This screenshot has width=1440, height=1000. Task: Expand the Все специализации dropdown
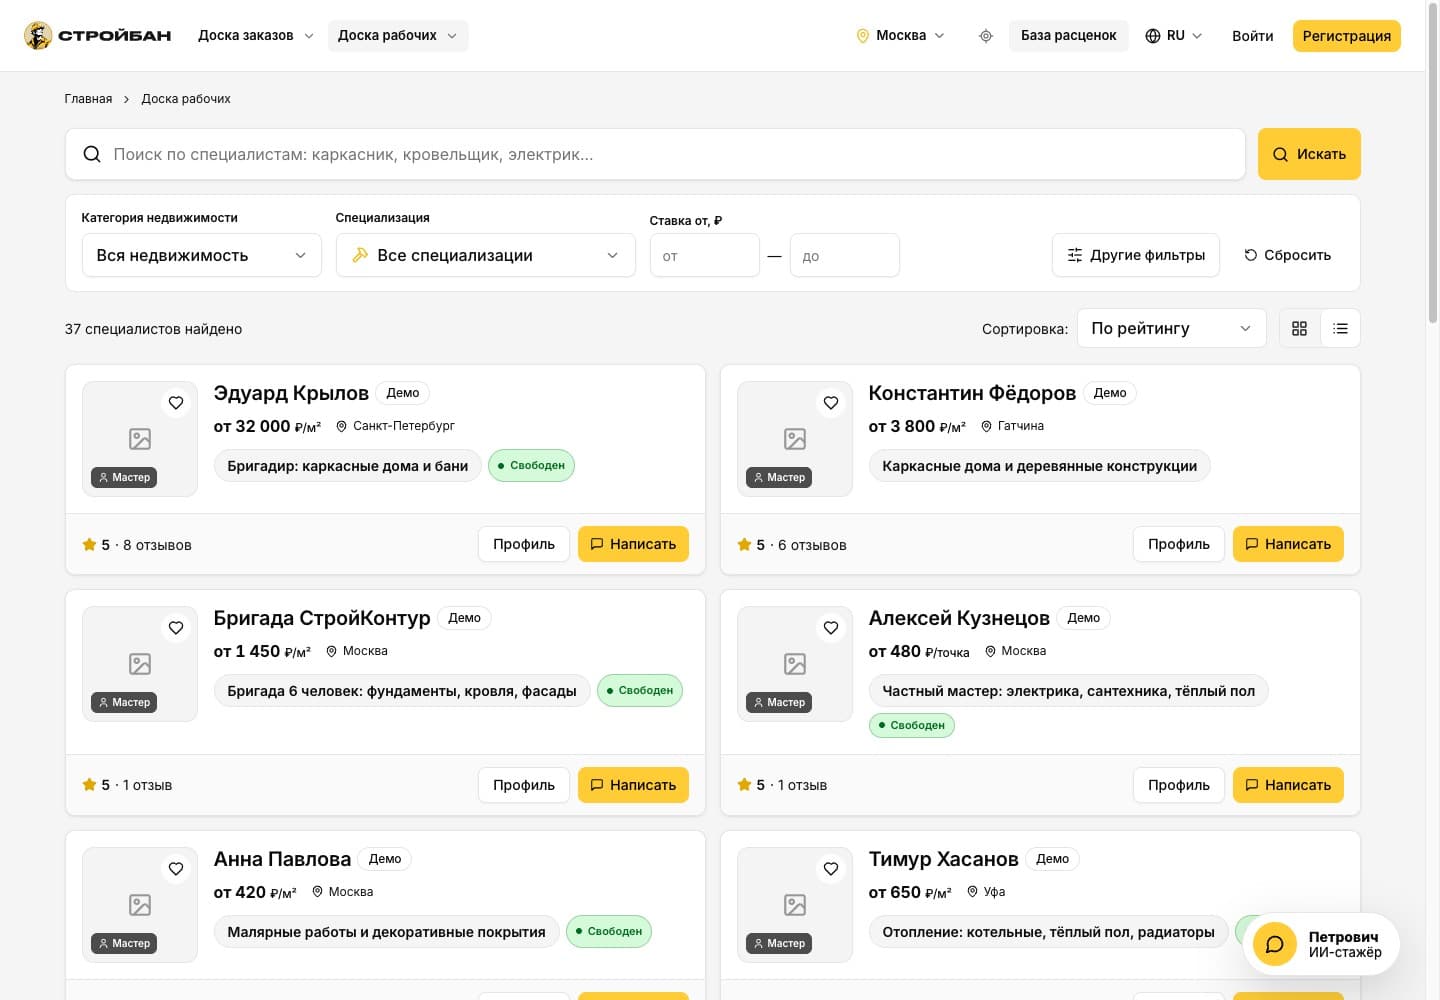(x=486, y=255)
